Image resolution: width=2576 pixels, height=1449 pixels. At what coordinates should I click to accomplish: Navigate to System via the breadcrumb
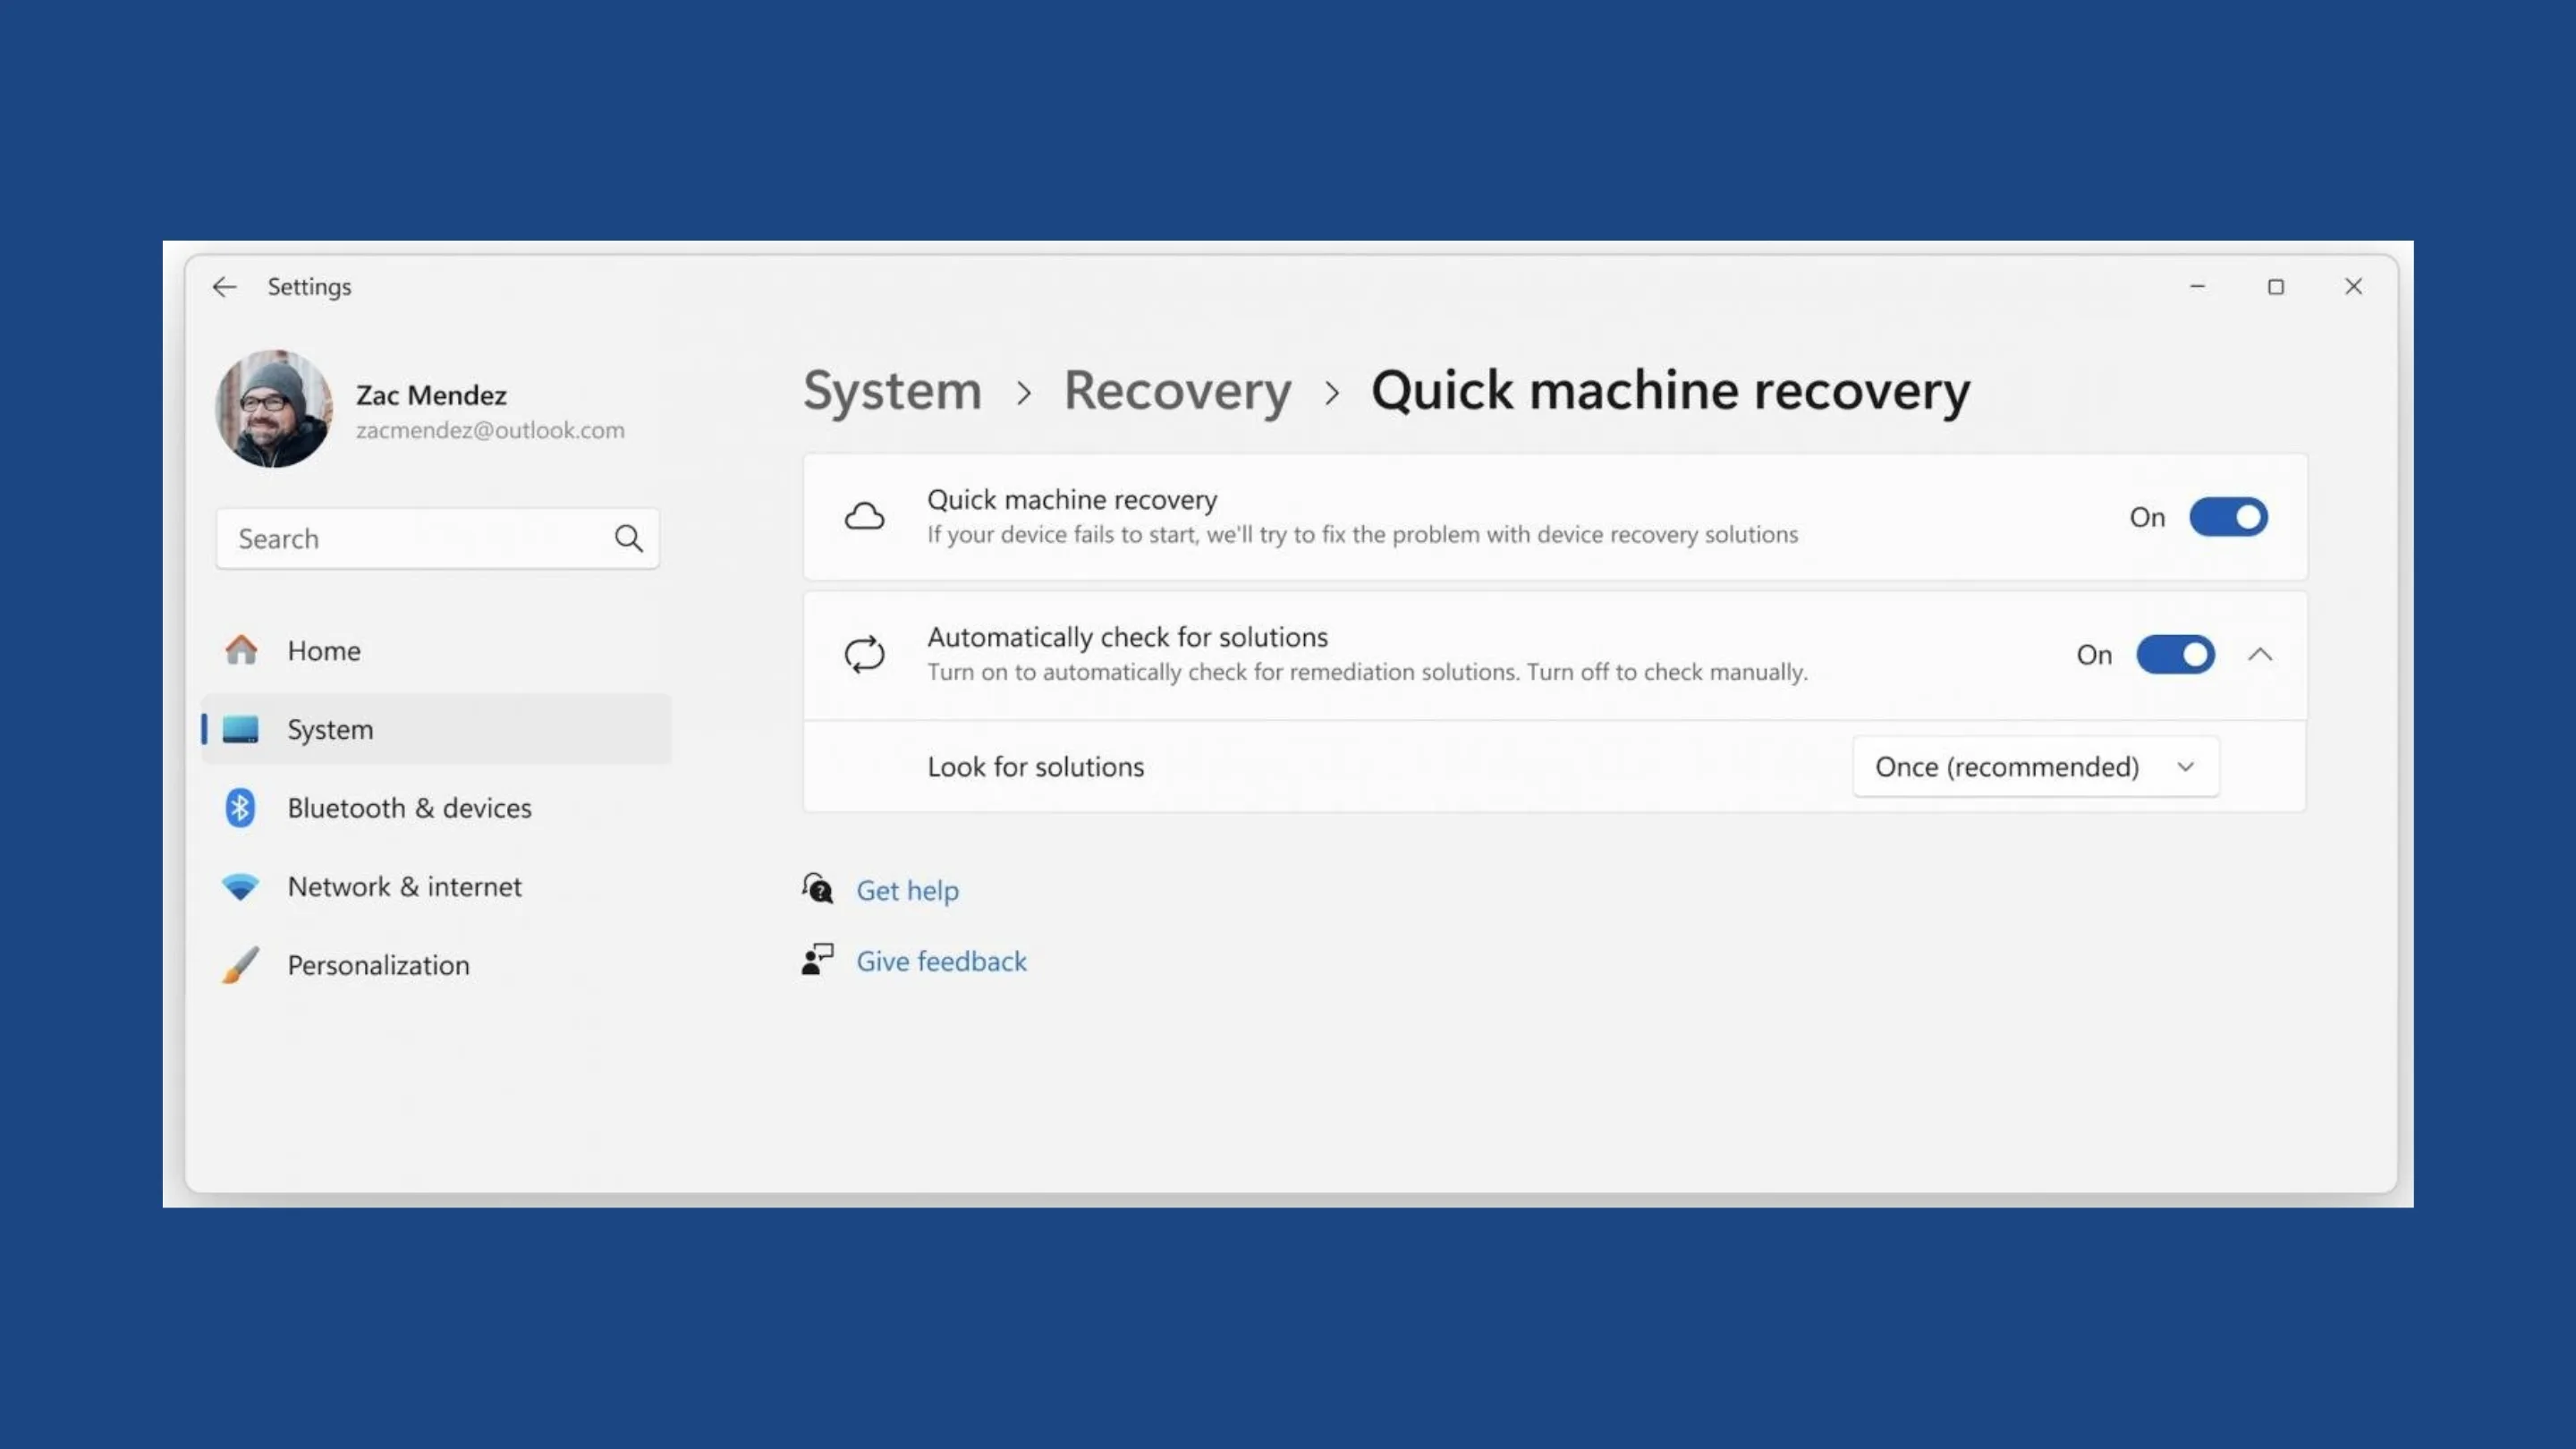coord(891,391)
